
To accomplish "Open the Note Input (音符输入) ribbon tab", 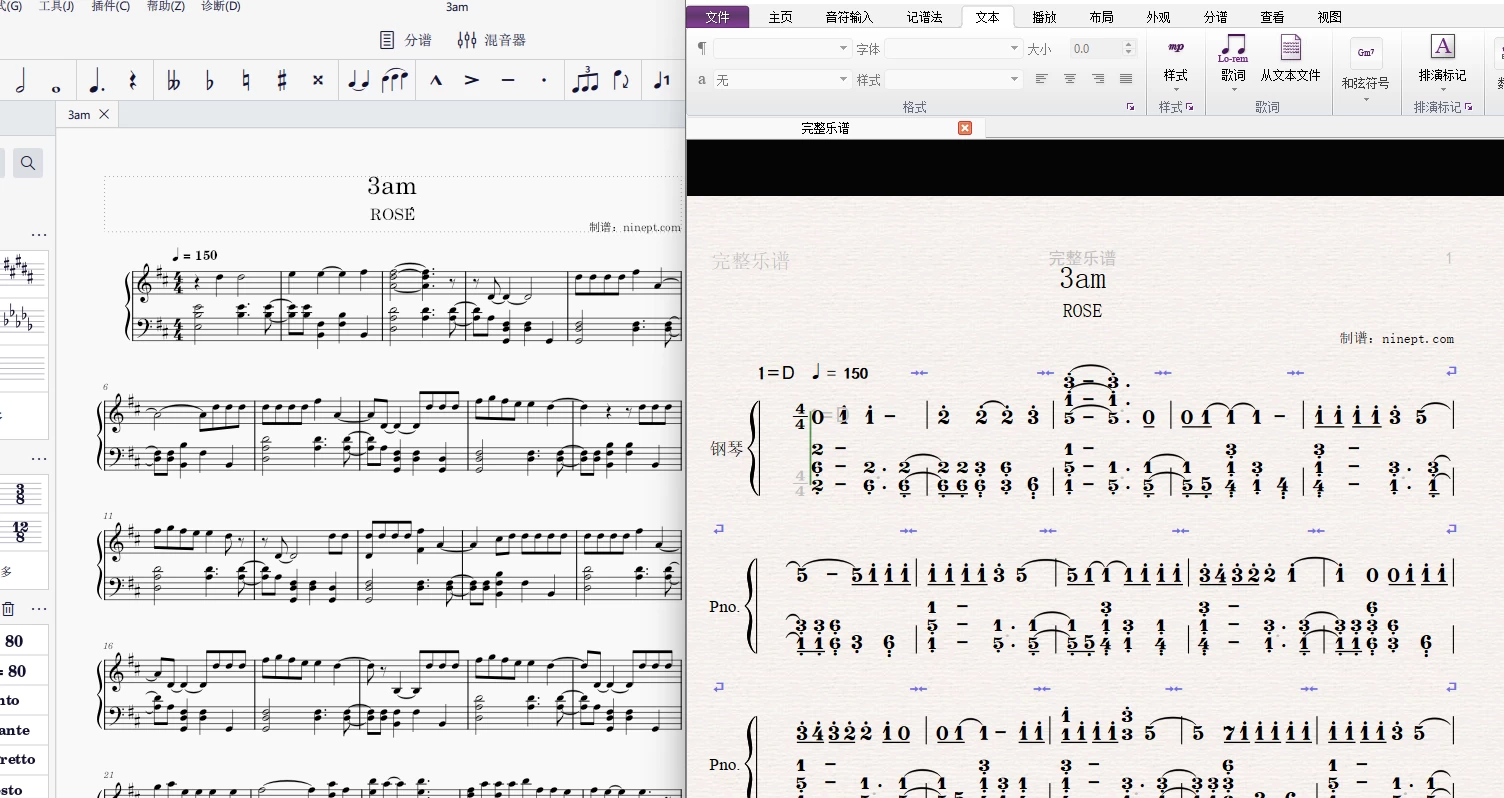I will click(849, 17).
